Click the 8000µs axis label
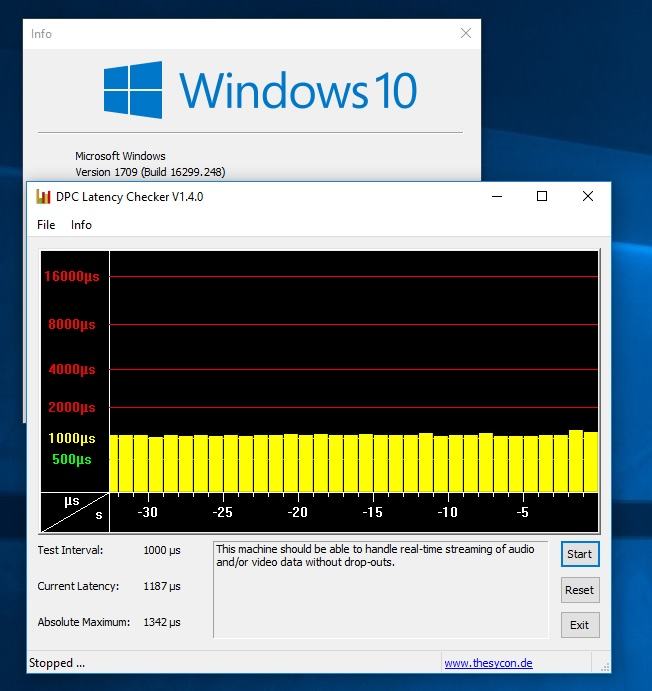This screenshot has width=652, height=691. [72, 324]
